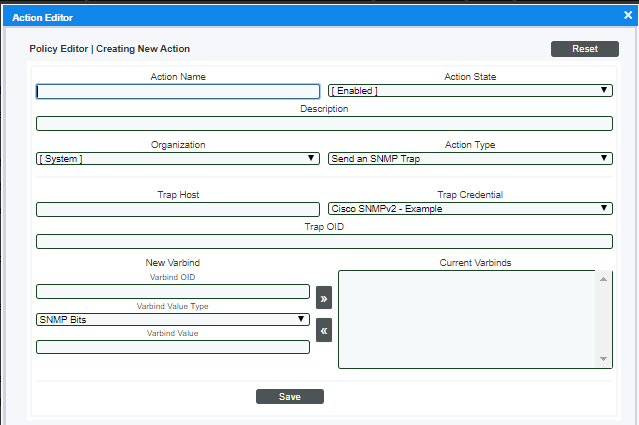Click into the Description field
Screen dimensions: 639x425
click(324, 124)
